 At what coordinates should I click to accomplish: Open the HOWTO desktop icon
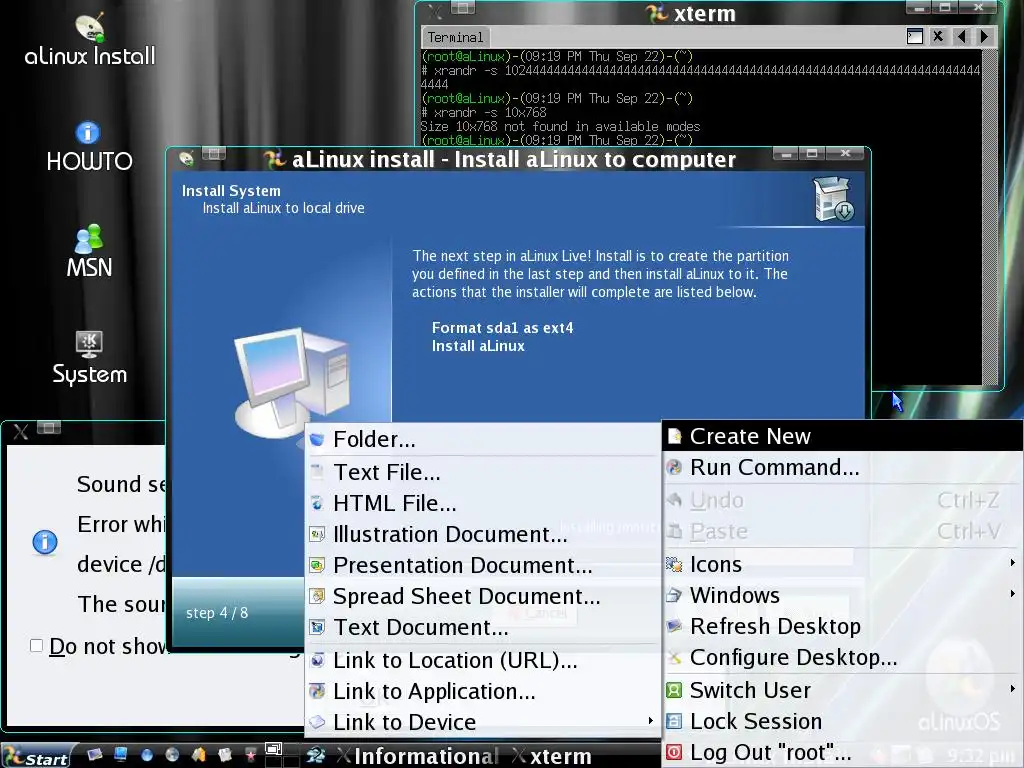(89, 147)
